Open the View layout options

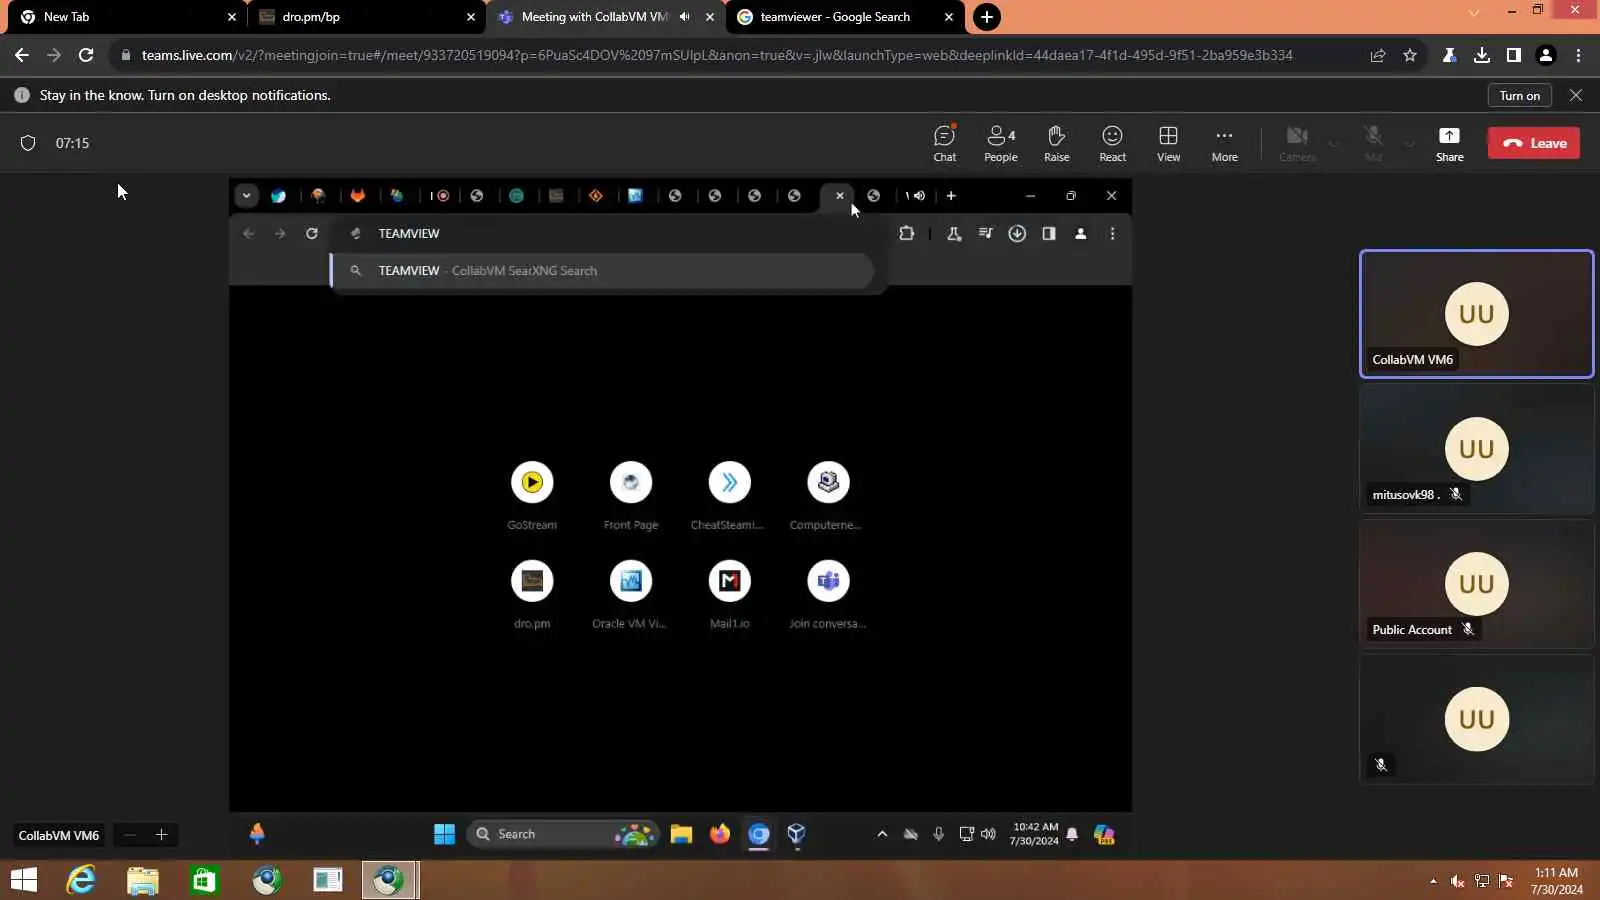pos(1168,143)
